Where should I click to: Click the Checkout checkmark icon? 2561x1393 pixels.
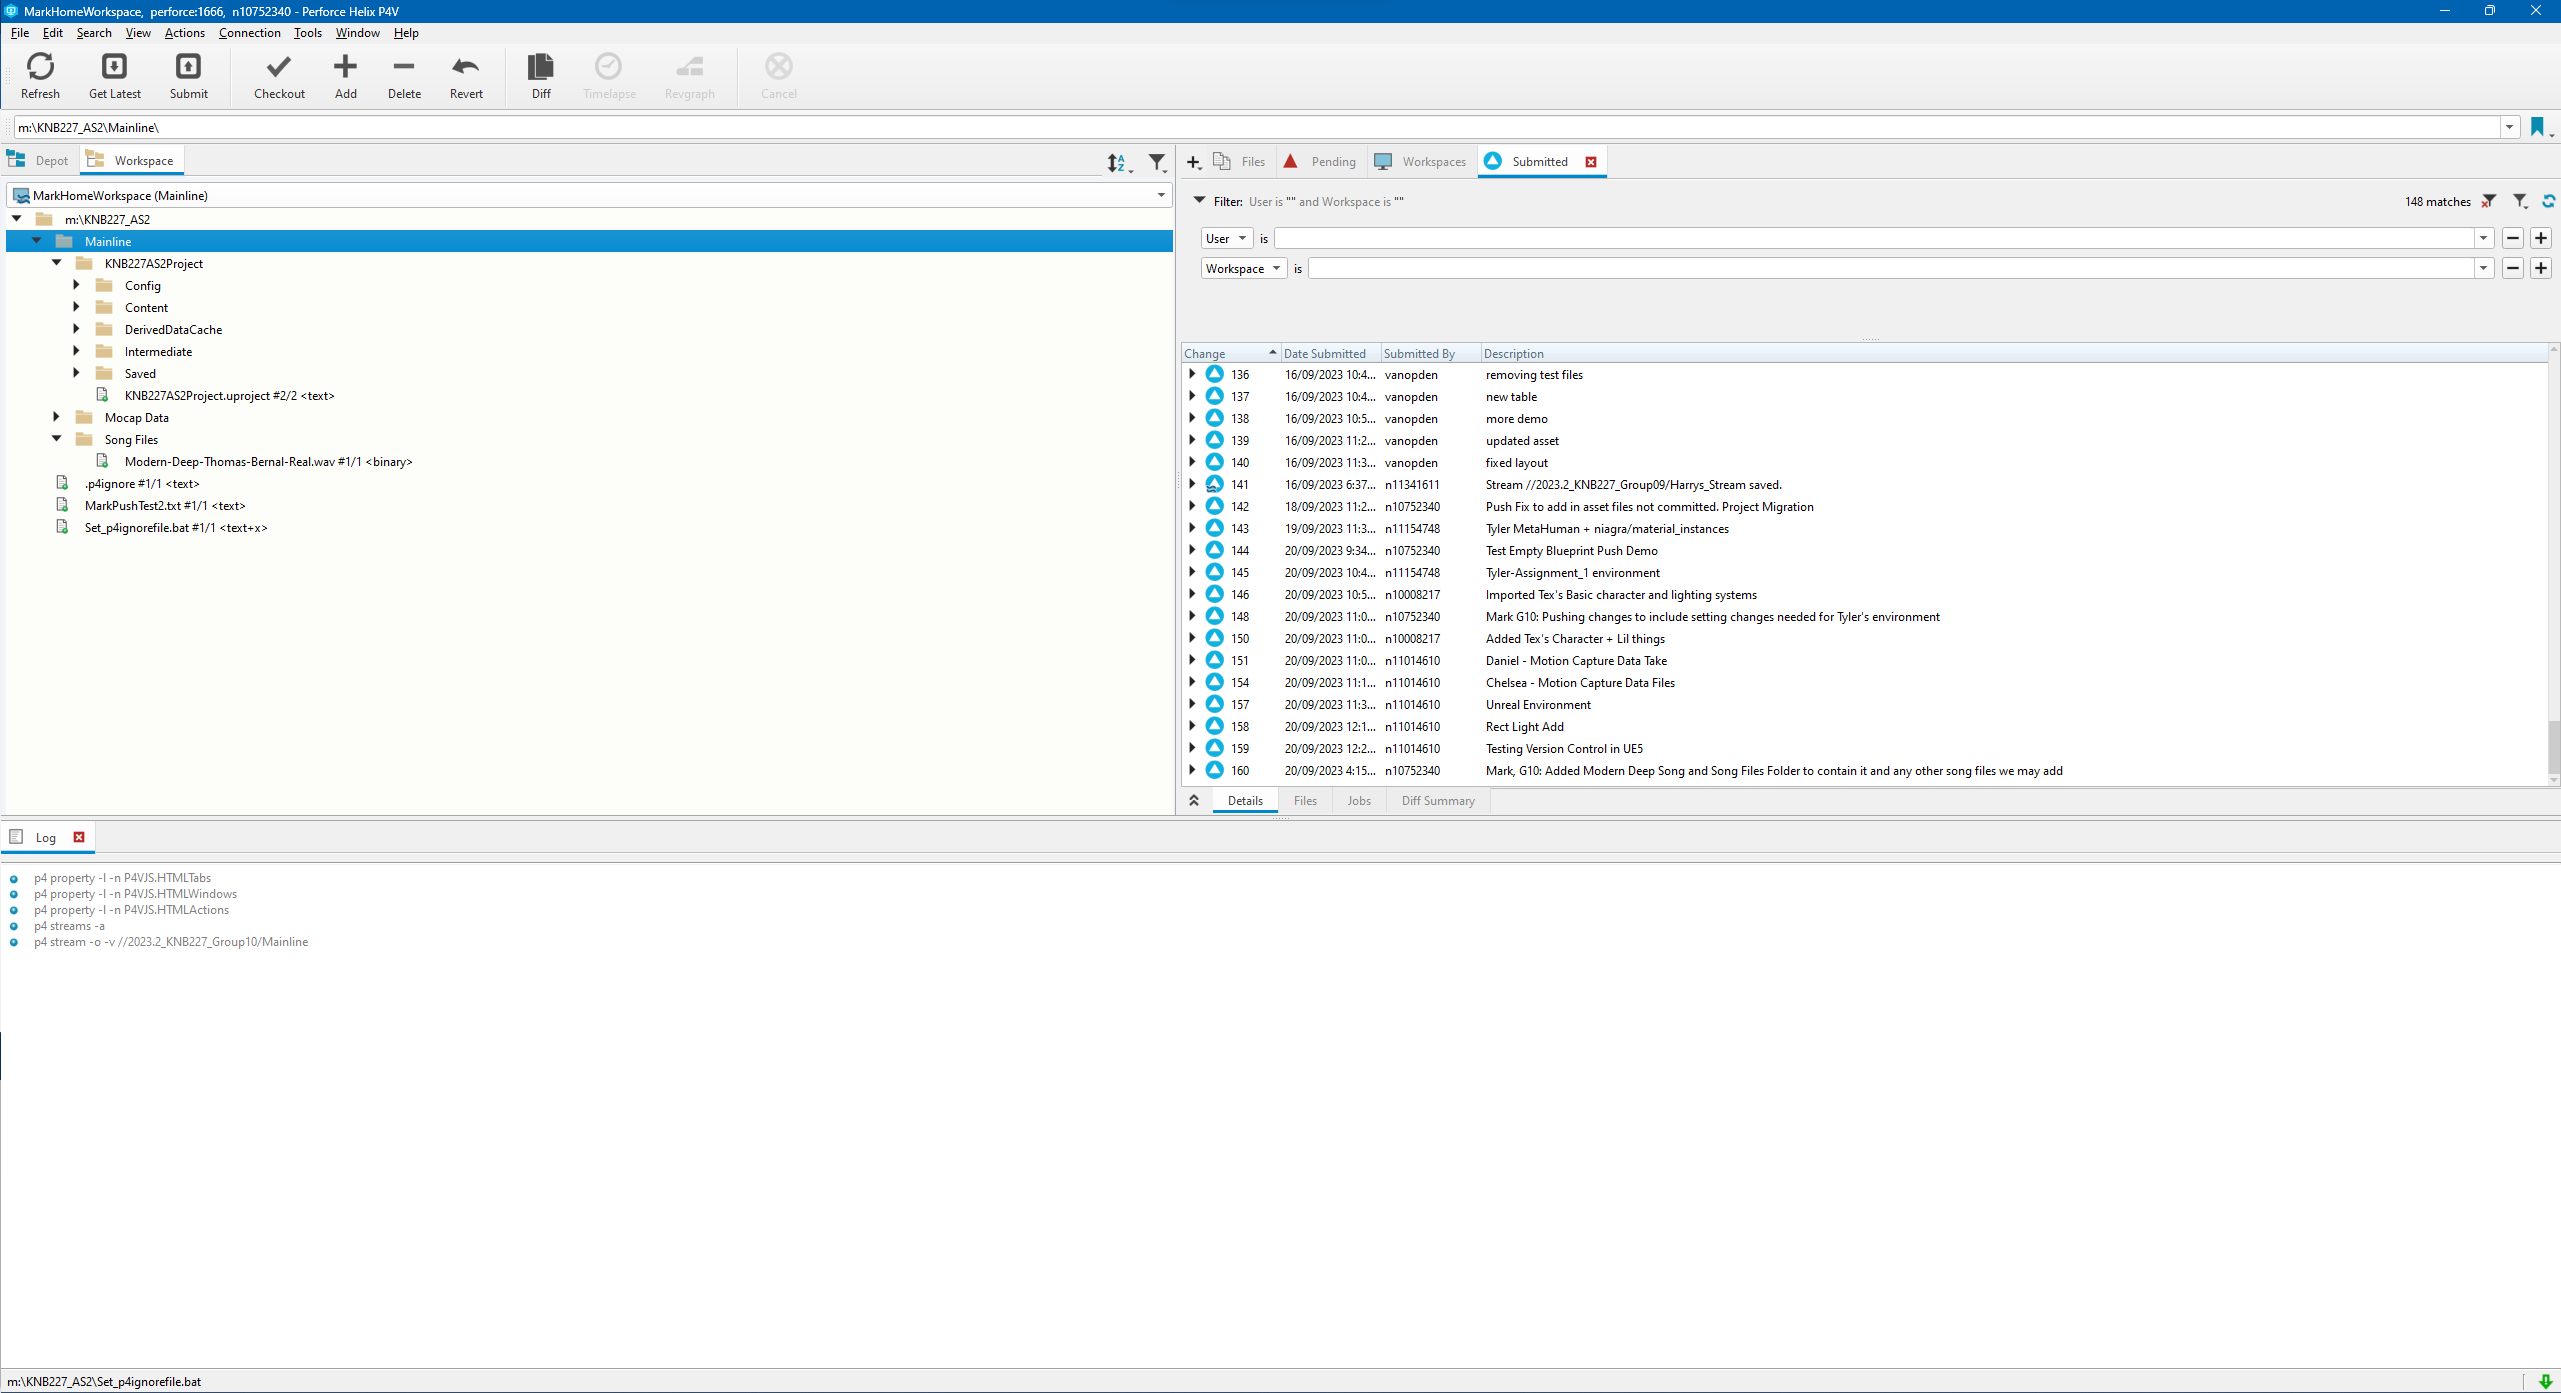pos(279,67)
